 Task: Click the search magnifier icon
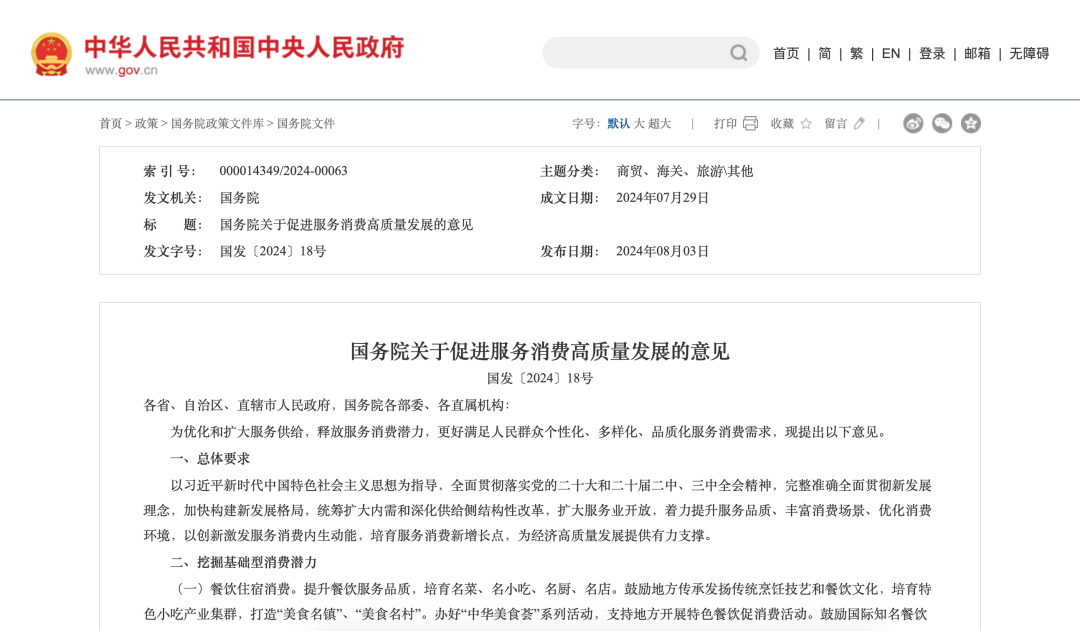[737, 52]
